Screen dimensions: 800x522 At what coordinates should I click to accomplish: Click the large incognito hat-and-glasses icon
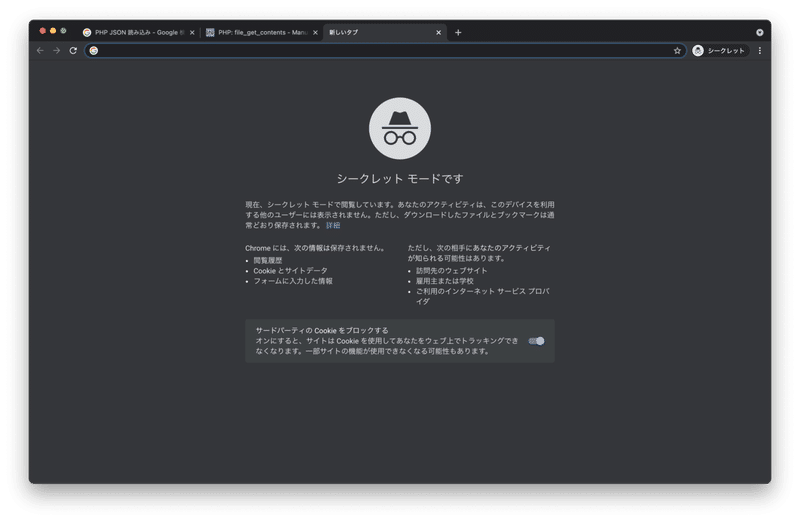pyautogui.click(x=399, y=129)
